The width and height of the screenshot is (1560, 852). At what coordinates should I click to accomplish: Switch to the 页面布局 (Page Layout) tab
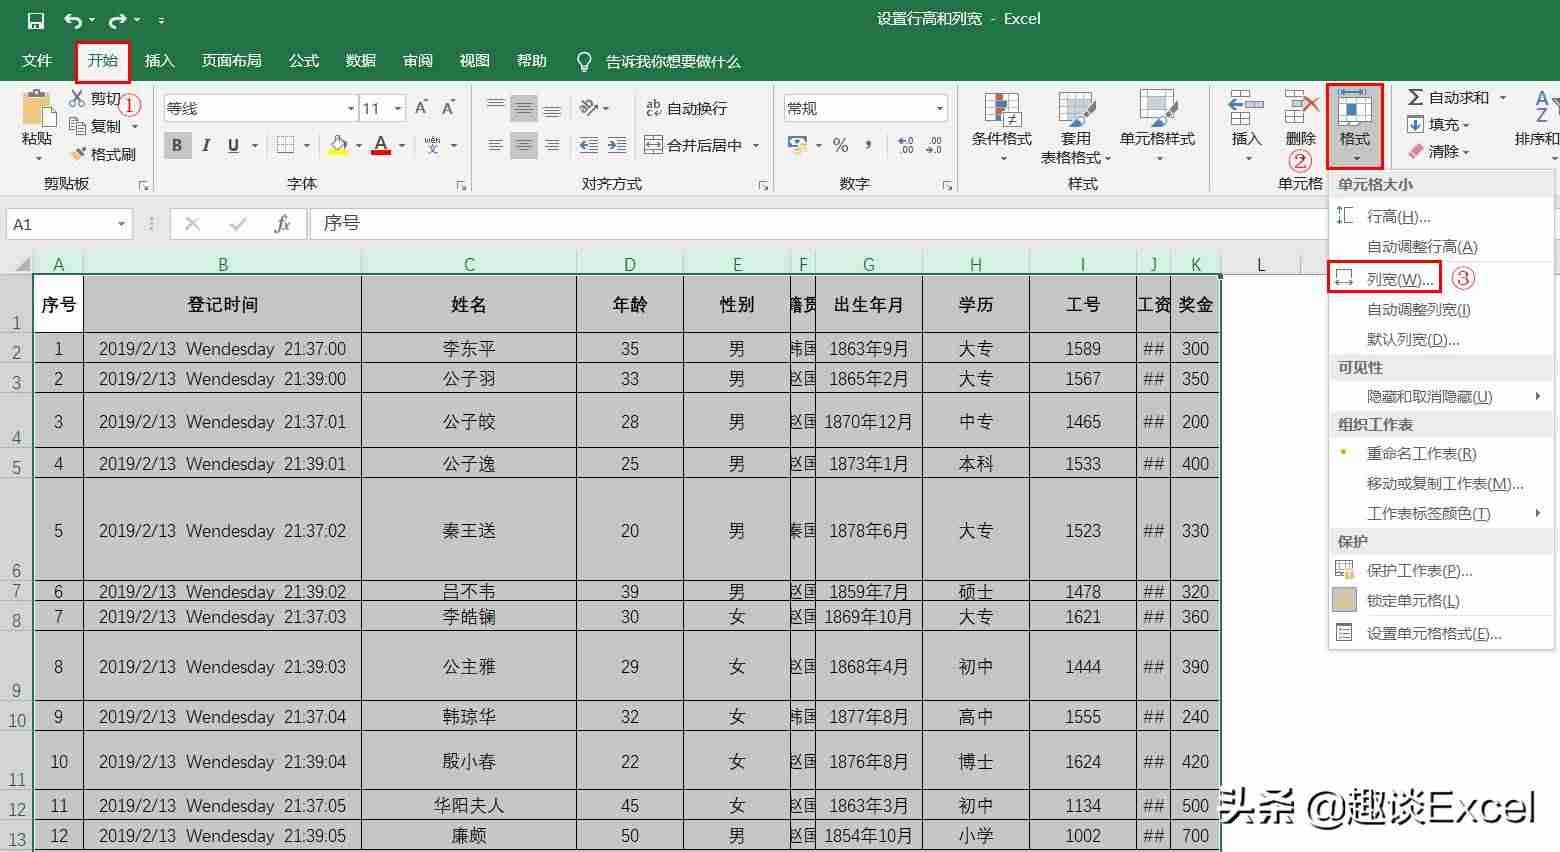point(232,61)
